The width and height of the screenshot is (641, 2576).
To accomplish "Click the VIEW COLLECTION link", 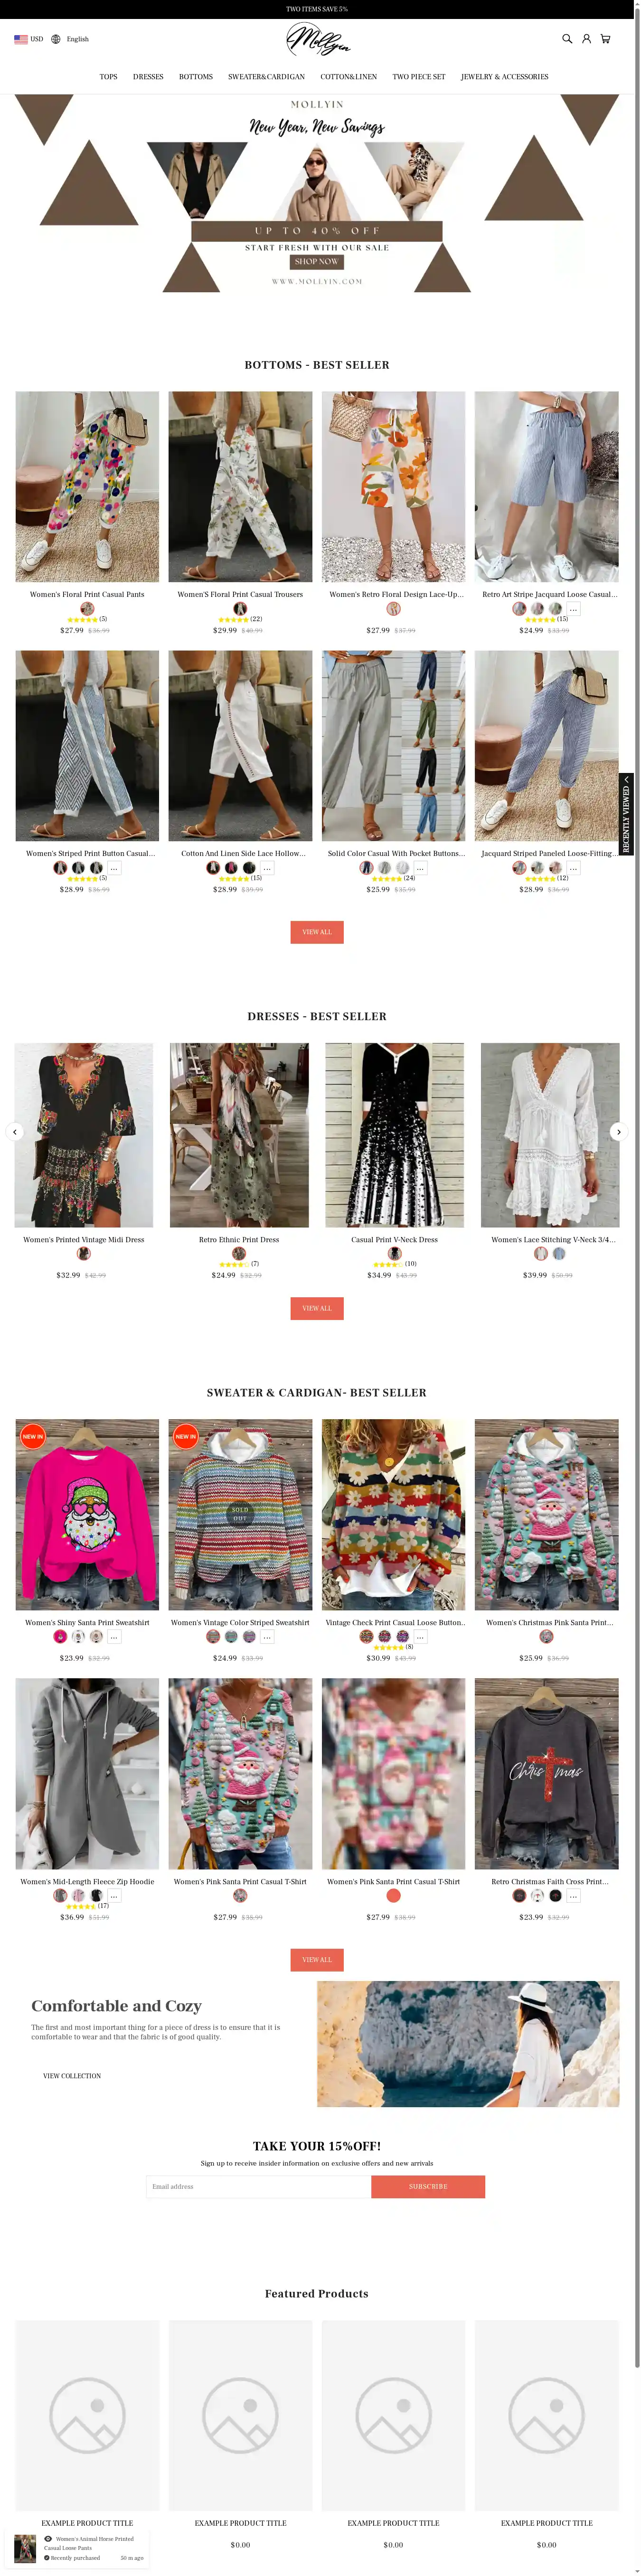I will [x=72, y=2076].
